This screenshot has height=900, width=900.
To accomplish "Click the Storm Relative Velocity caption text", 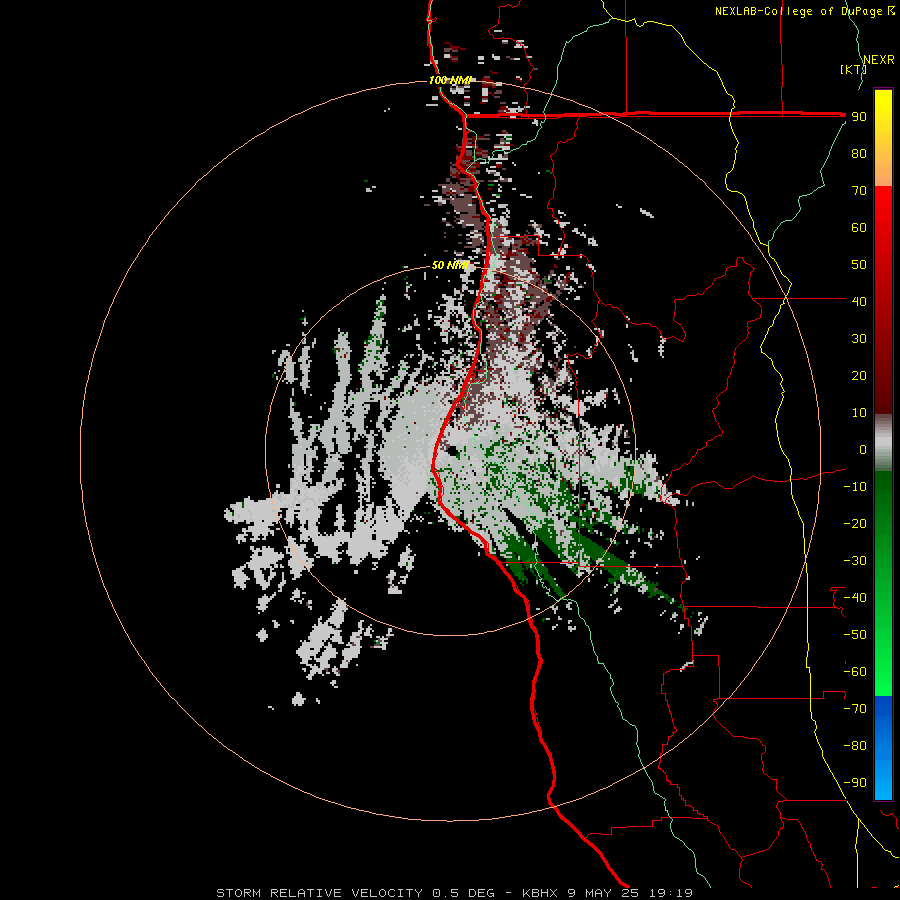I will tap(454, 893).
